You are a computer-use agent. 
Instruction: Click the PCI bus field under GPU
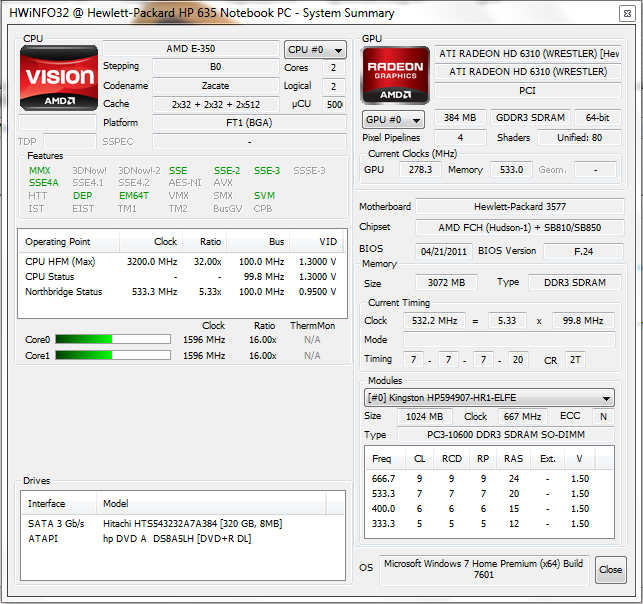[528, 91]
